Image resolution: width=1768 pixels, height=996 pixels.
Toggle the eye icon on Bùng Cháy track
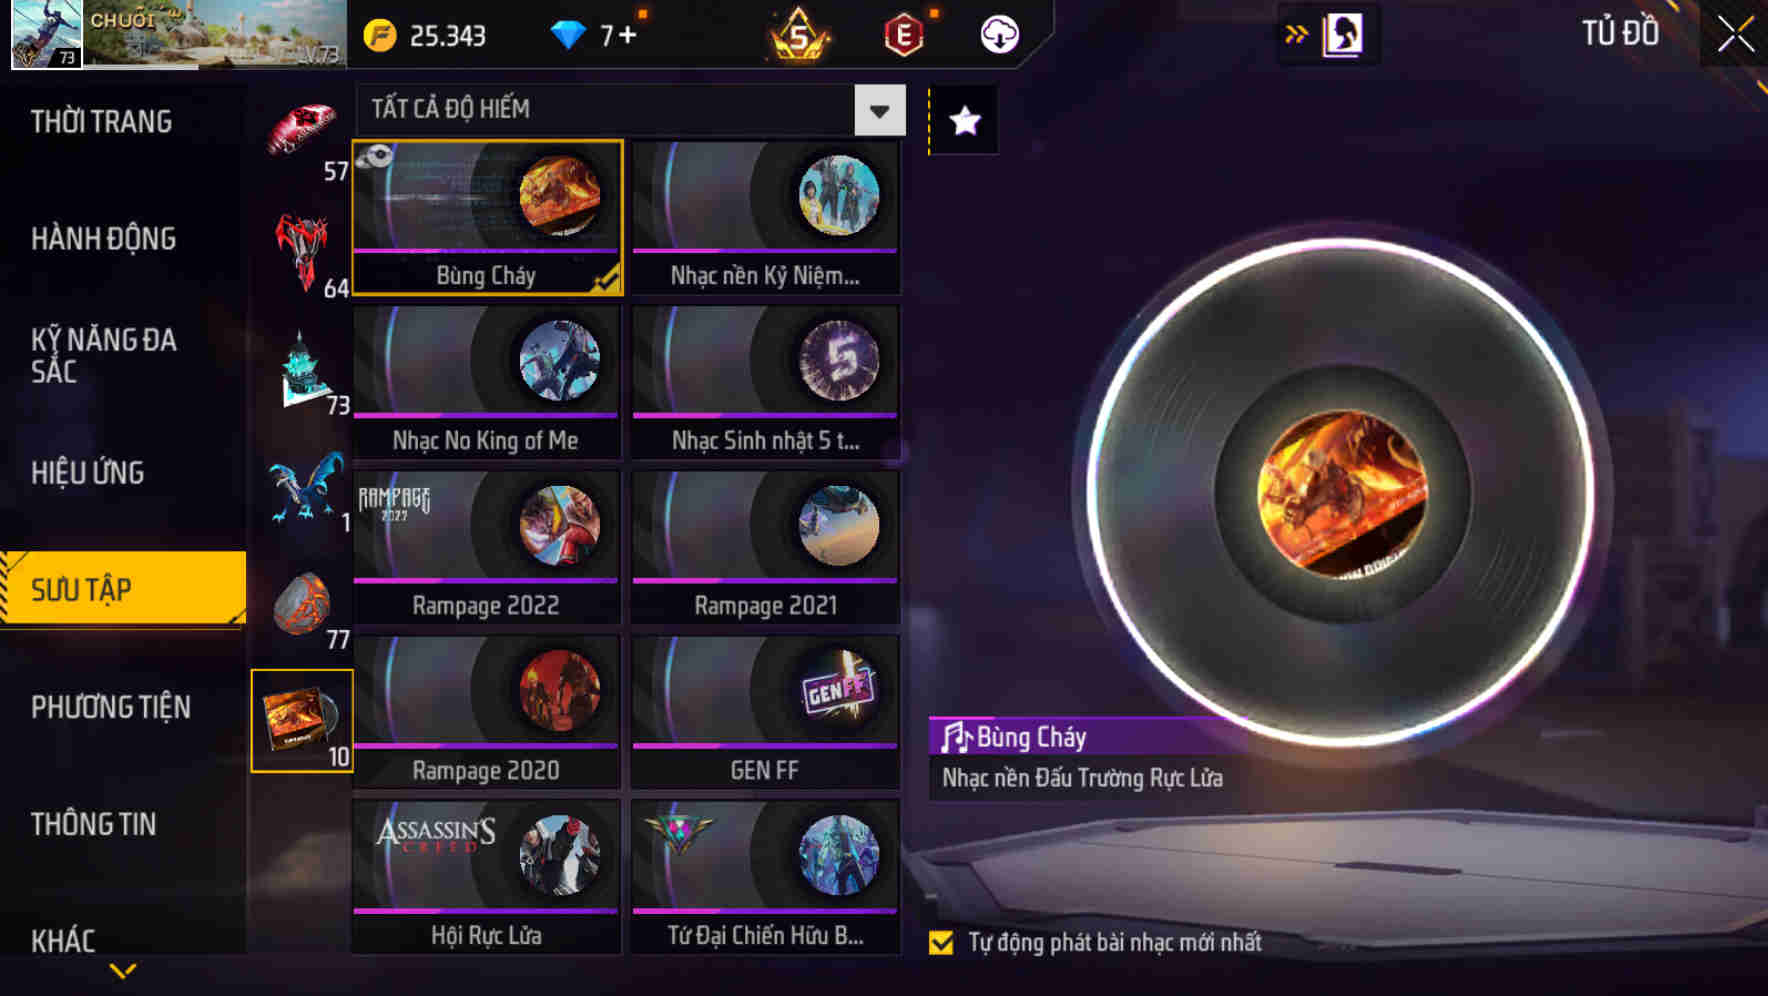point(375,156)
